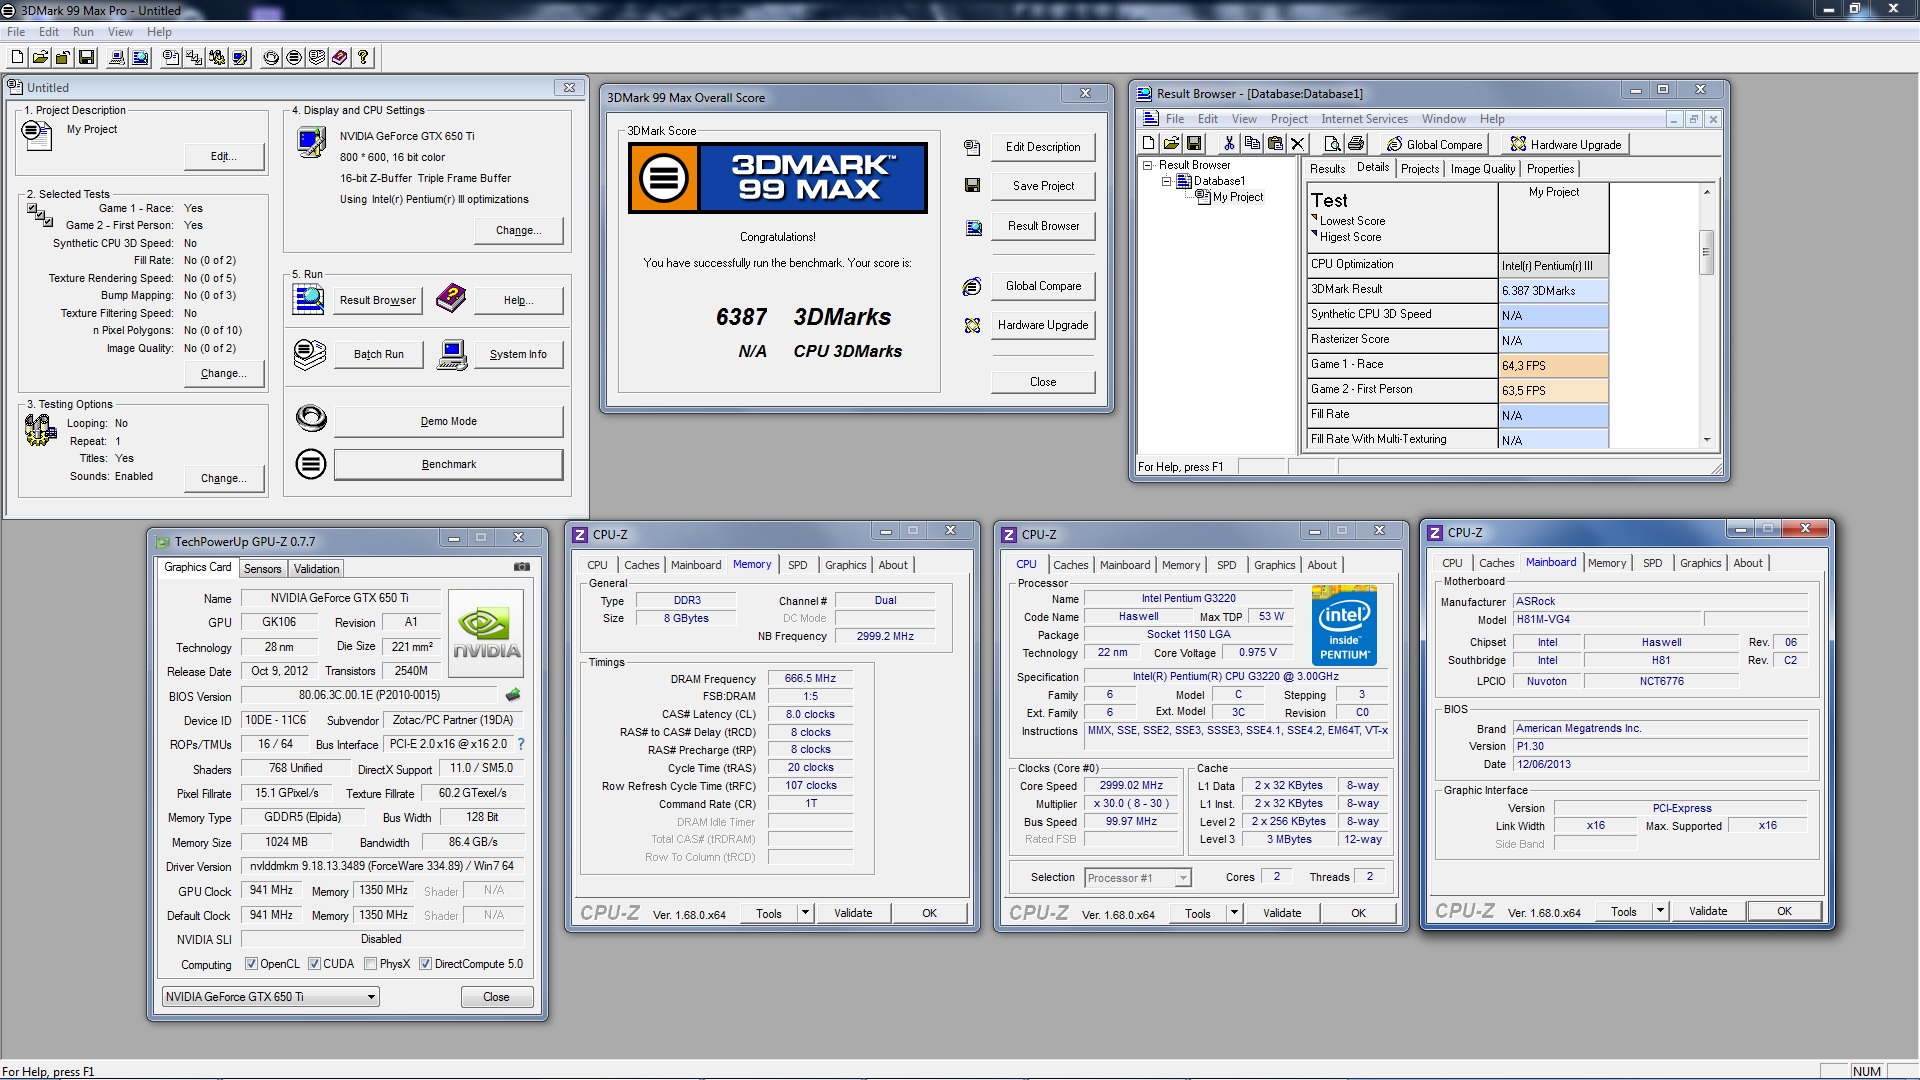Toggle DirectCompute 5.0 checkbox in GPU-Z
The height and width of the screenshot is (1080, 1920).
pyautogui.click(x=425, y=964)
